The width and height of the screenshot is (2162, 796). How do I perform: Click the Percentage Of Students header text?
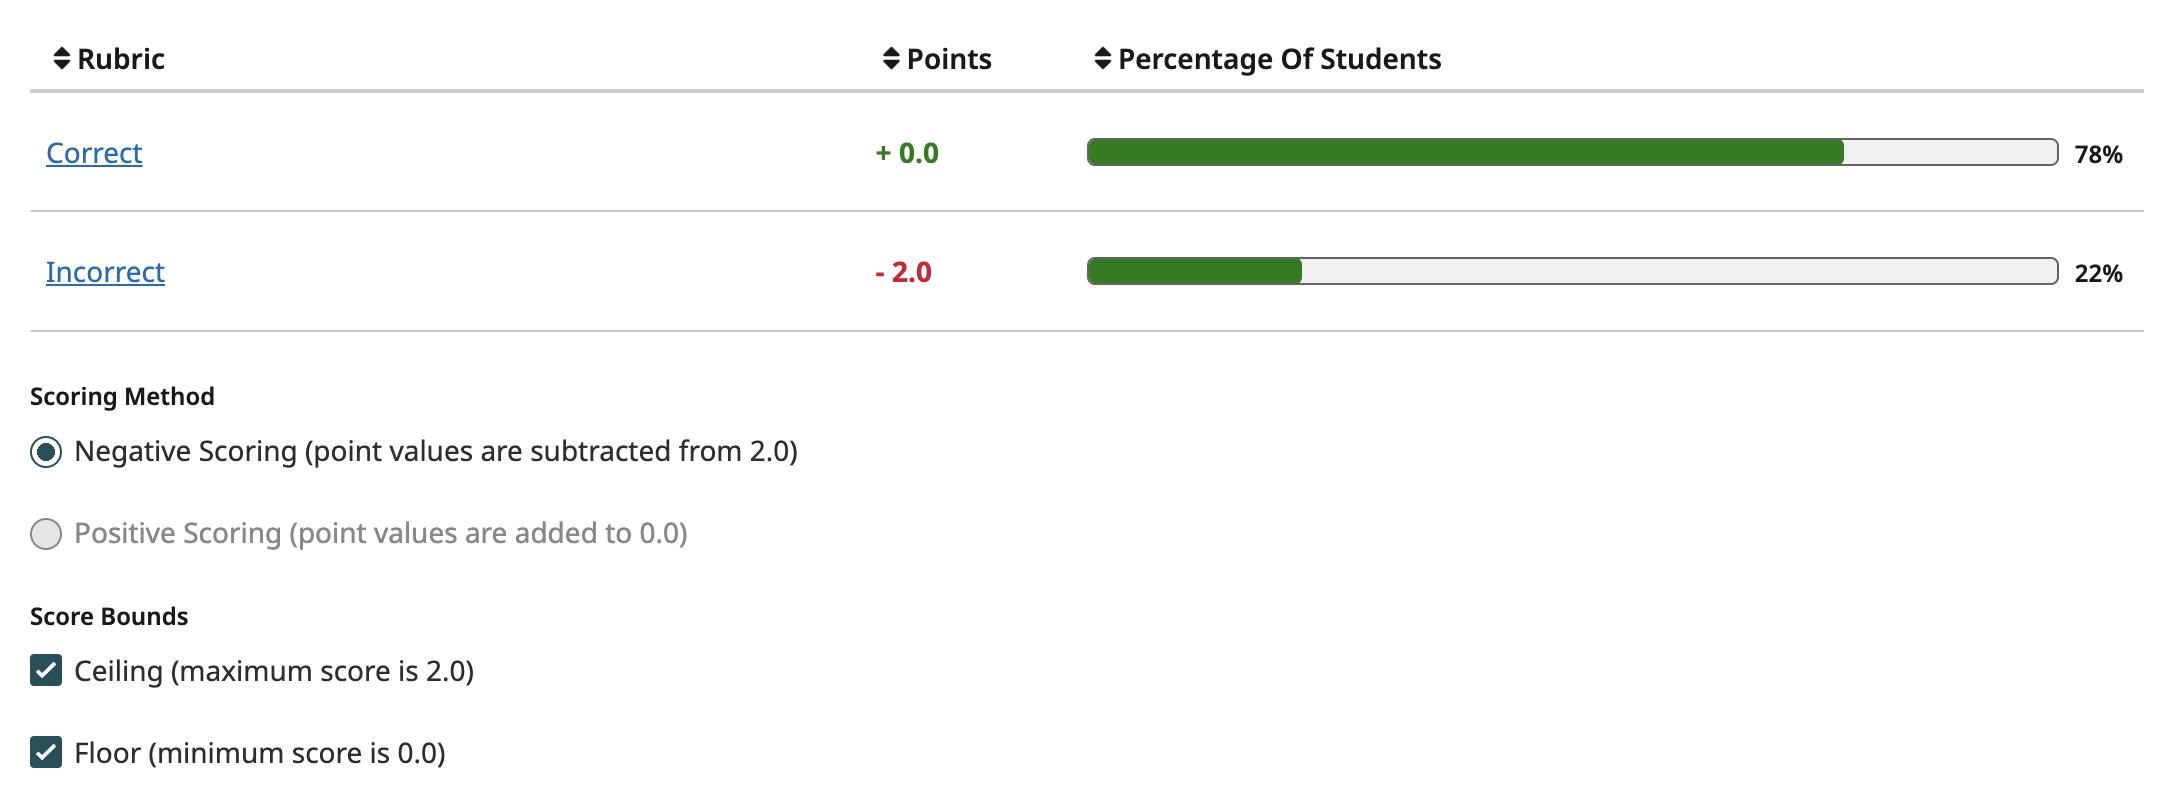click(1279, 59)
